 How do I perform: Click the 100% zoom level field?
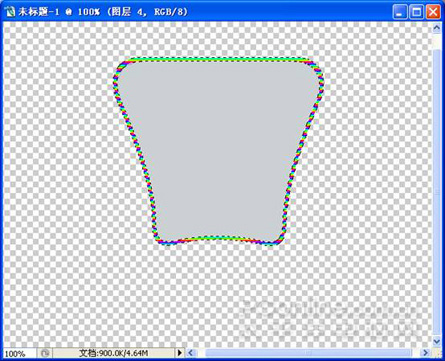coord(19,353)
